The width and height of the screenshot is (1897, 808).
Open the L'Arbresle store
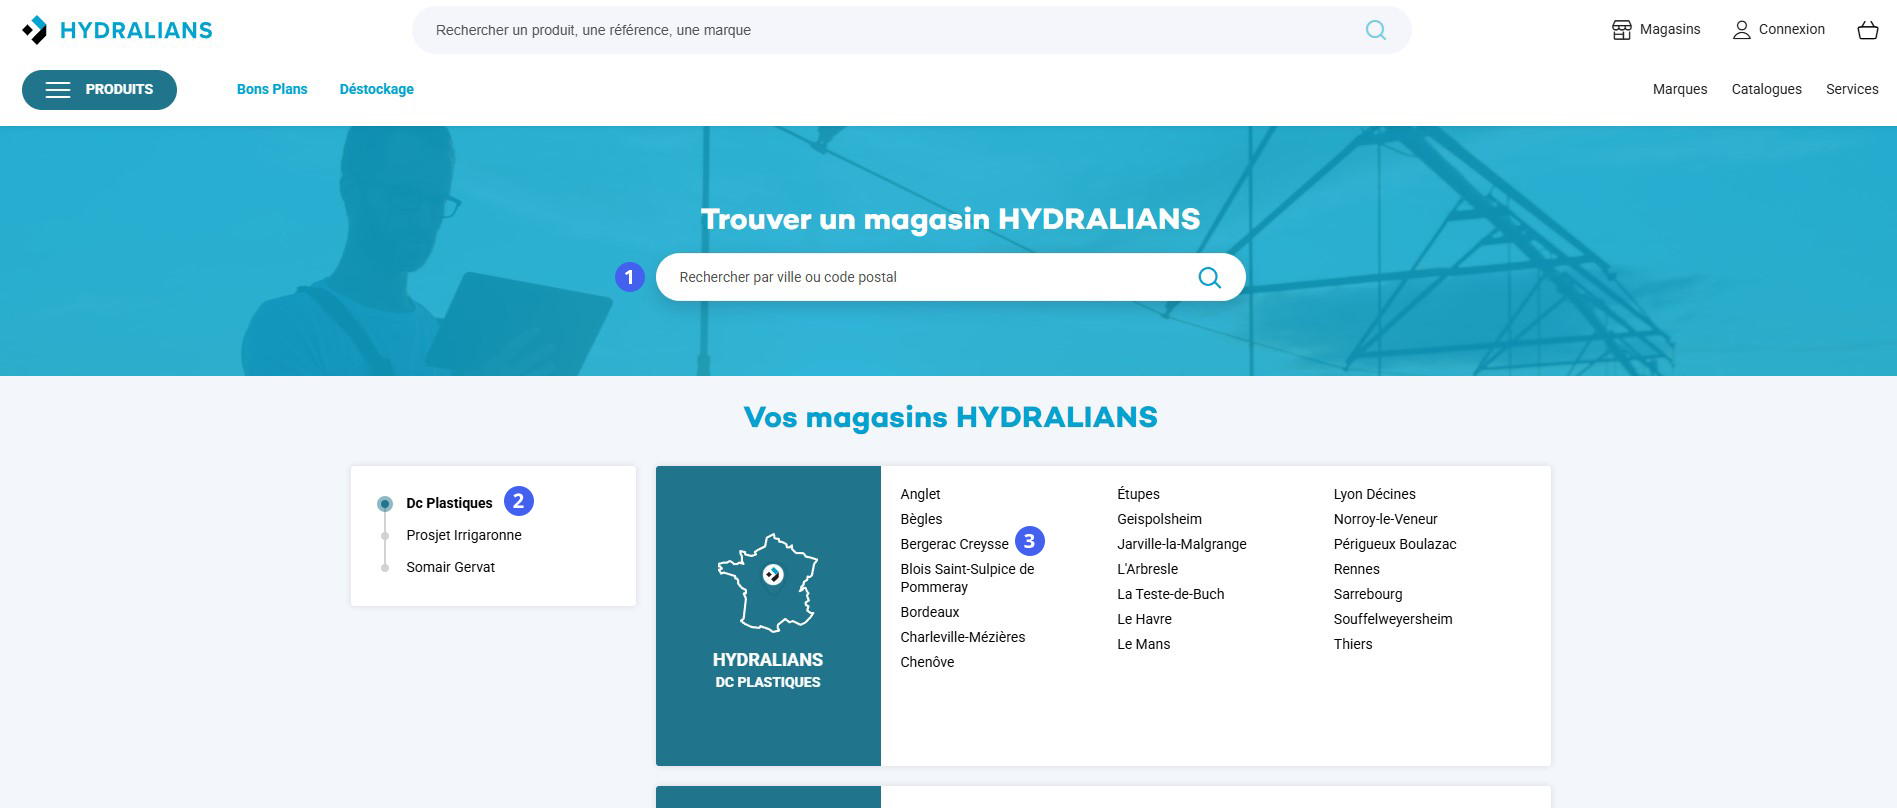(1147, 569)
